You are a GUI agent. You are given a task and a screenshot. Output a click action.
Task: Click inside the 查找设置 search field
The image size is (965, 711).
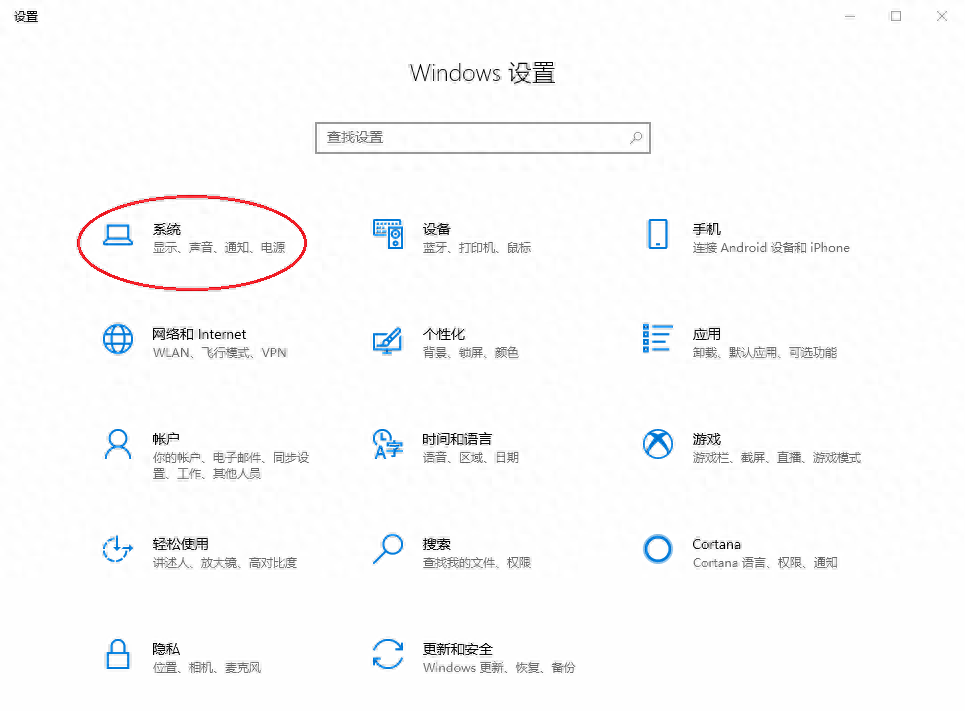[x=470, y=138]
